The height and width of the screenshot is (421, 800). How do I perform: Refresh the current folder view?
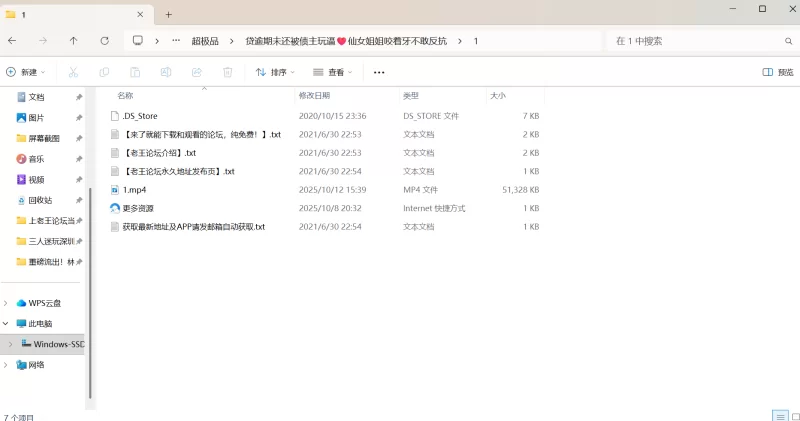click(x=104, y=41)
